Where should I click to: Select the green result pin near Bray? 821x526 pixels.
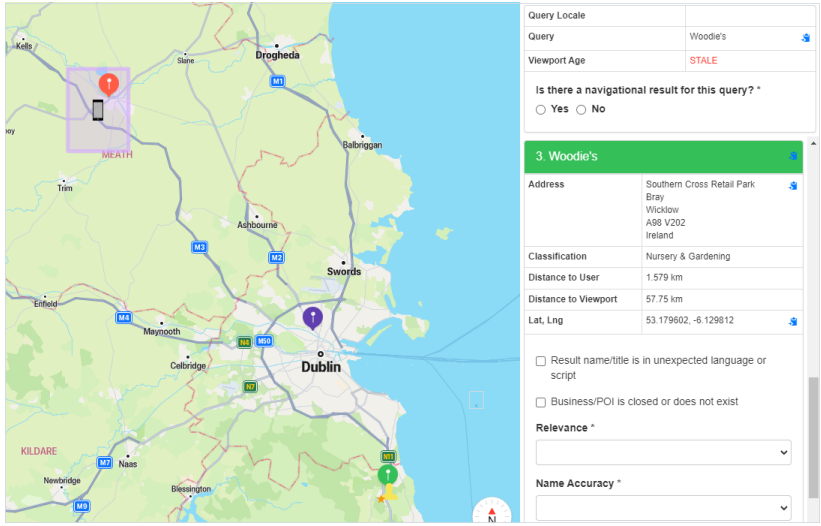(387, 476)
